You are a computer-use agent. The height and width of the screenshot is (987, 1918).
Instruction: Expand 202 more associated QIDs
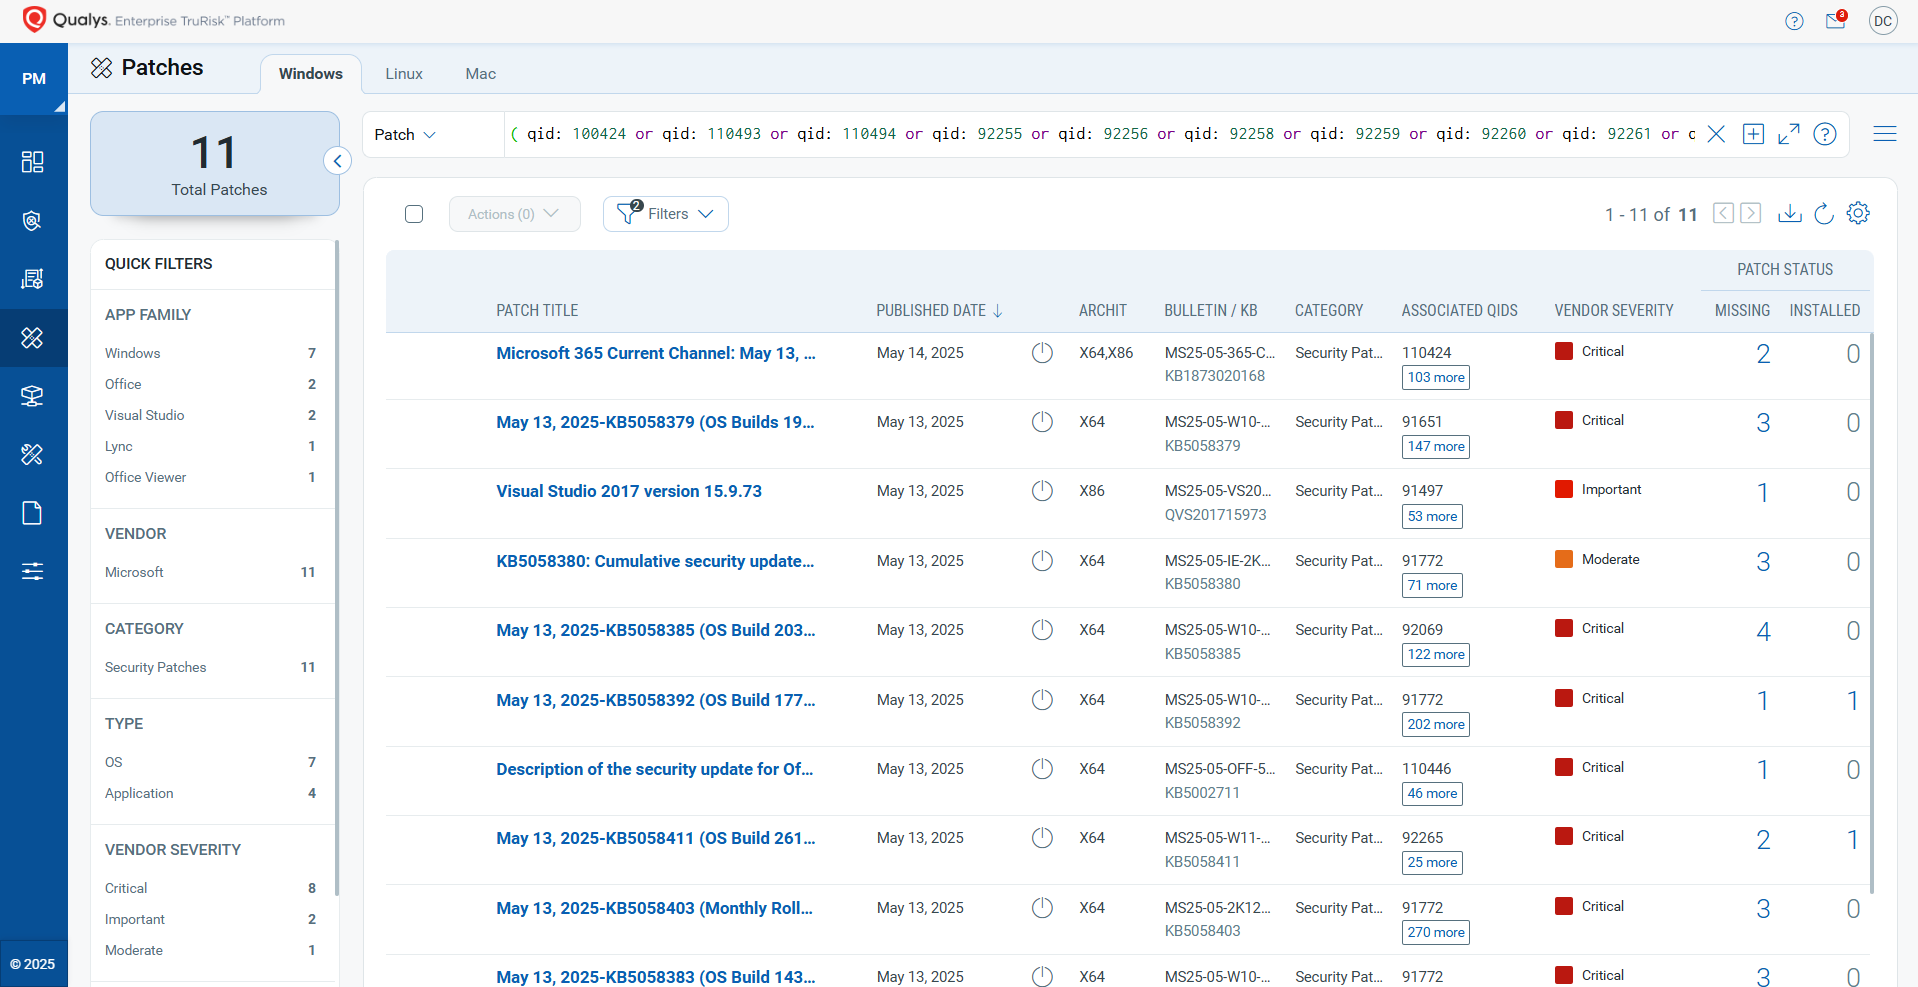click(1436, 725)
